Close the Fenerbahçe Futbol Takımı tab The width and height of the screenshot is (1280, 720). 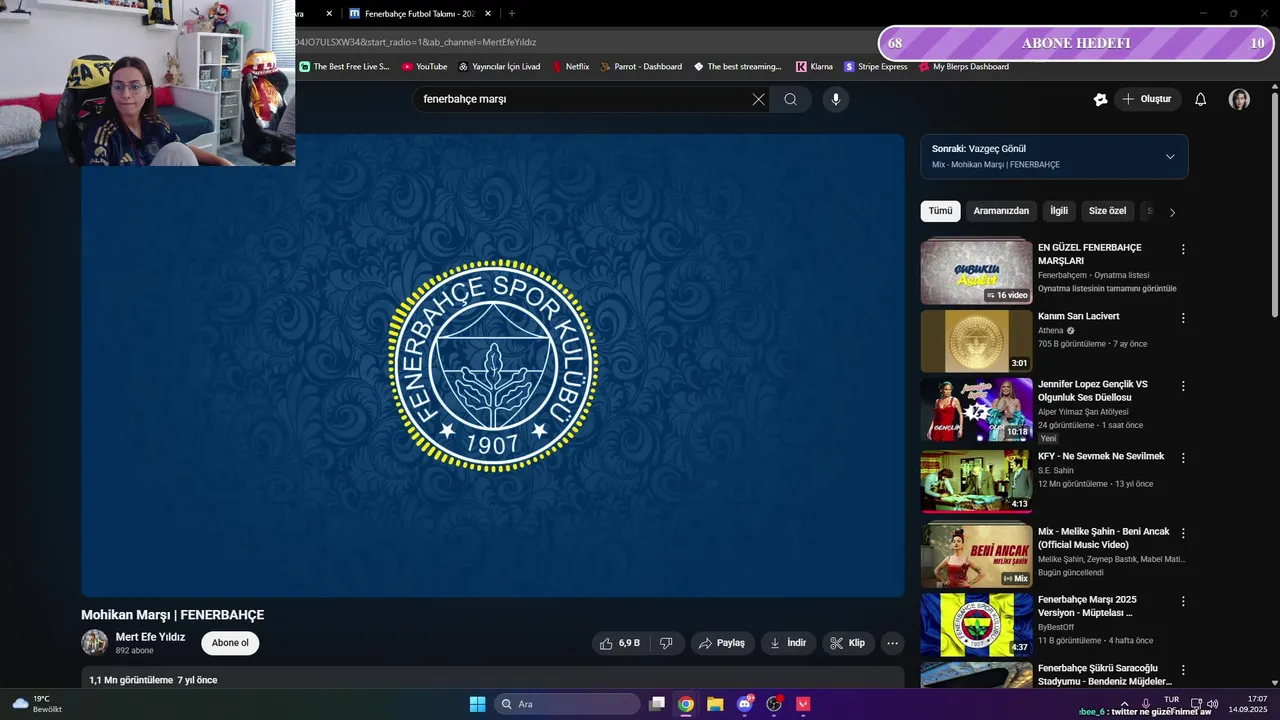point(488,14)
